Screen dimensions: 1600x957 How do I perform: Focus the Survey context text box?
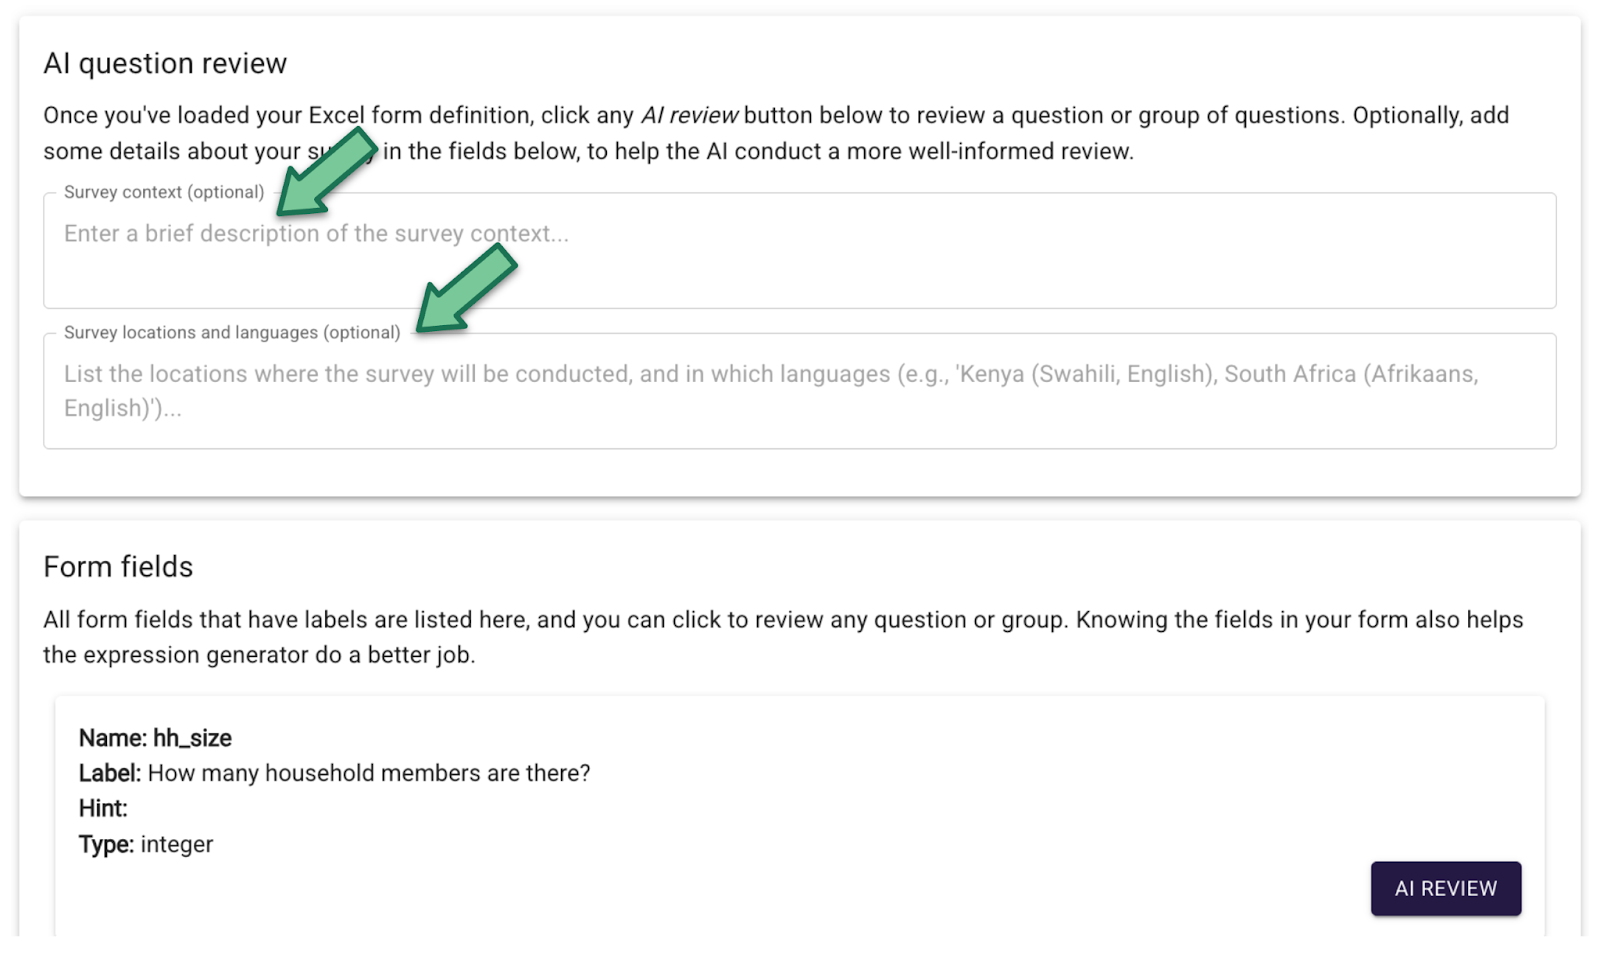coord(799,250)
